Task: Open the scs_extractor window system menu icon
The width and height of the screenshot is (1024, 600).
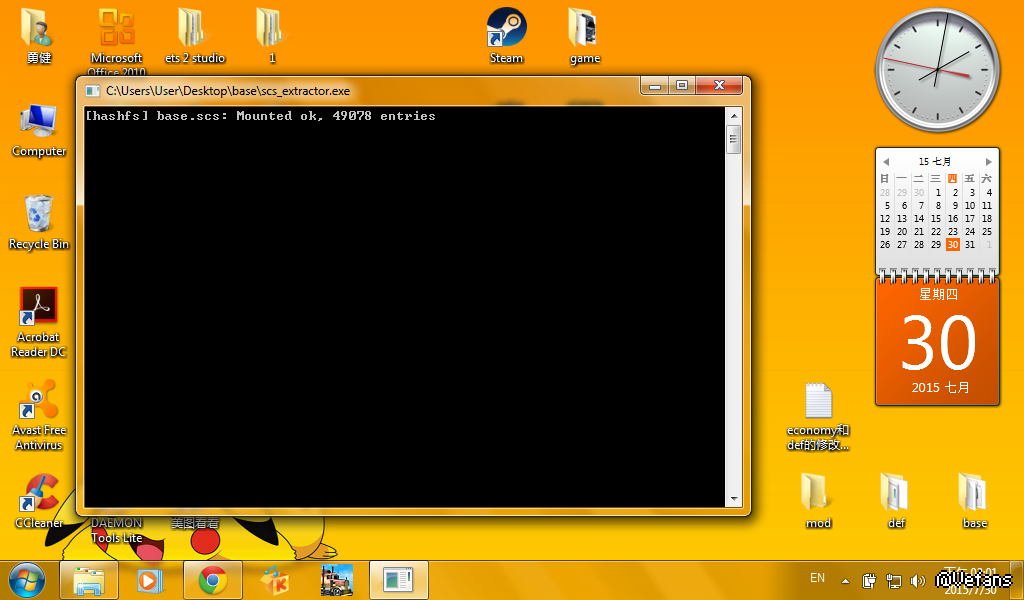Action: pyautogui.click(x=93, y=91)
